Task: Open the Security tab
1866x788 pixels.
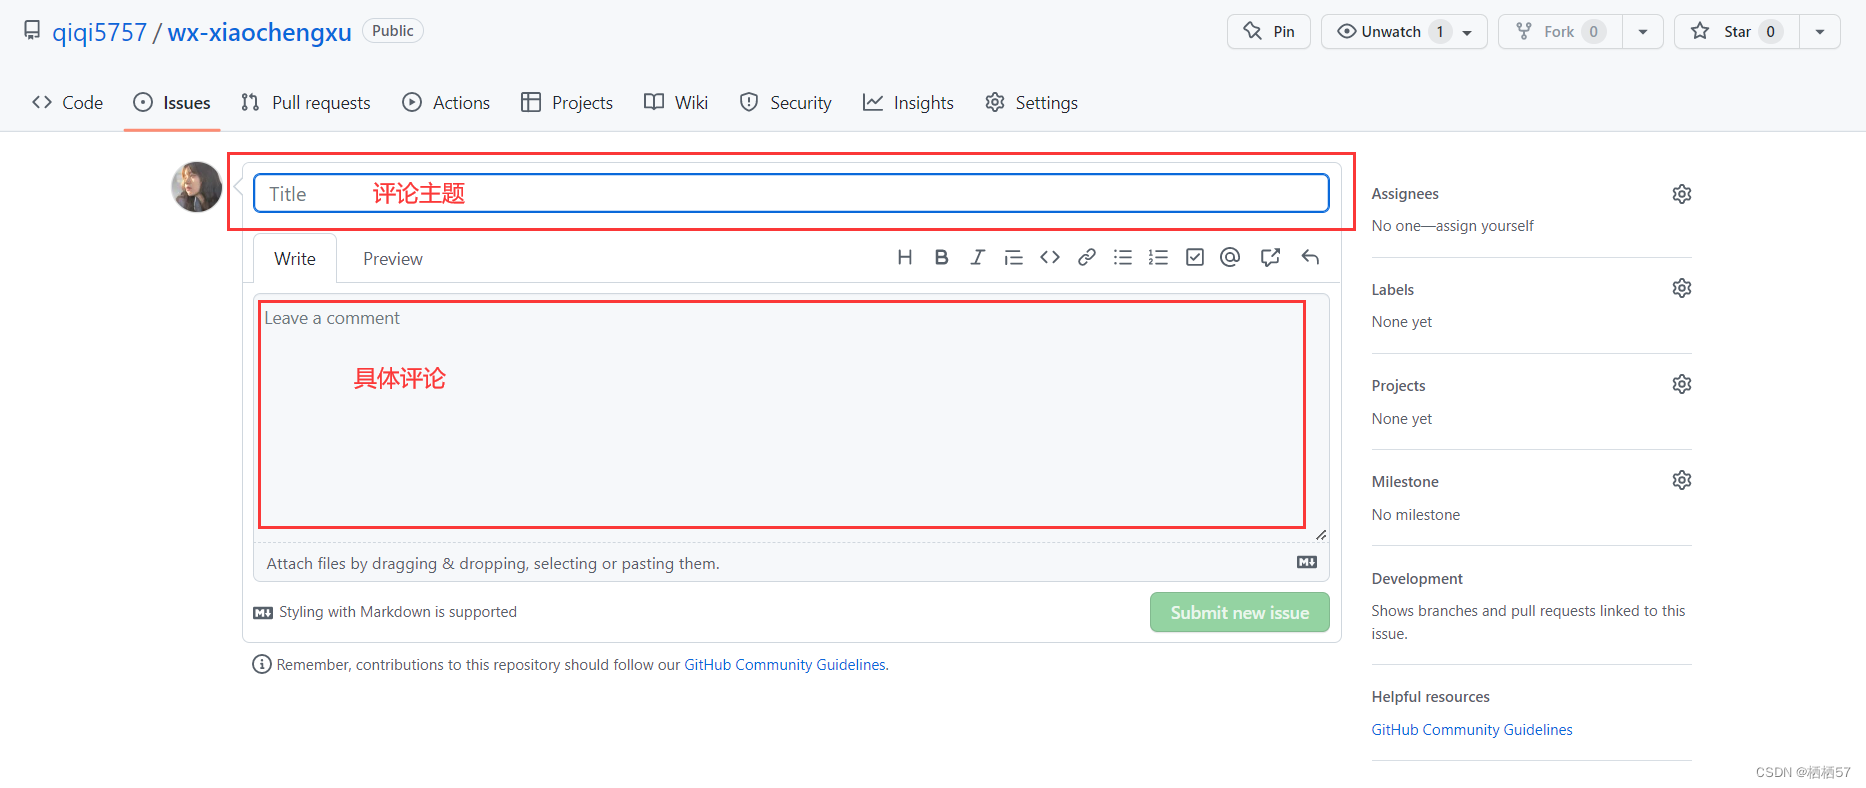Action: coord(786,102)
